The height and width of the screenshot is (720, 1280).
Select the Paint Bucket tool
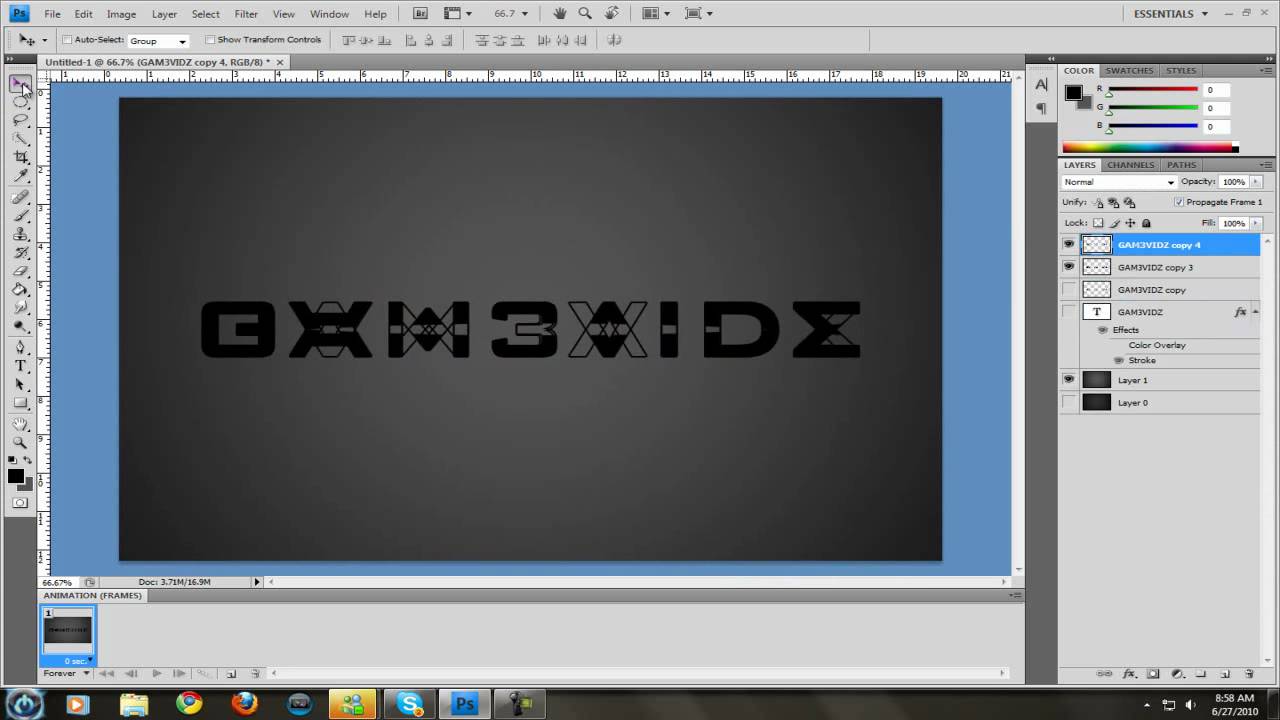20,289
